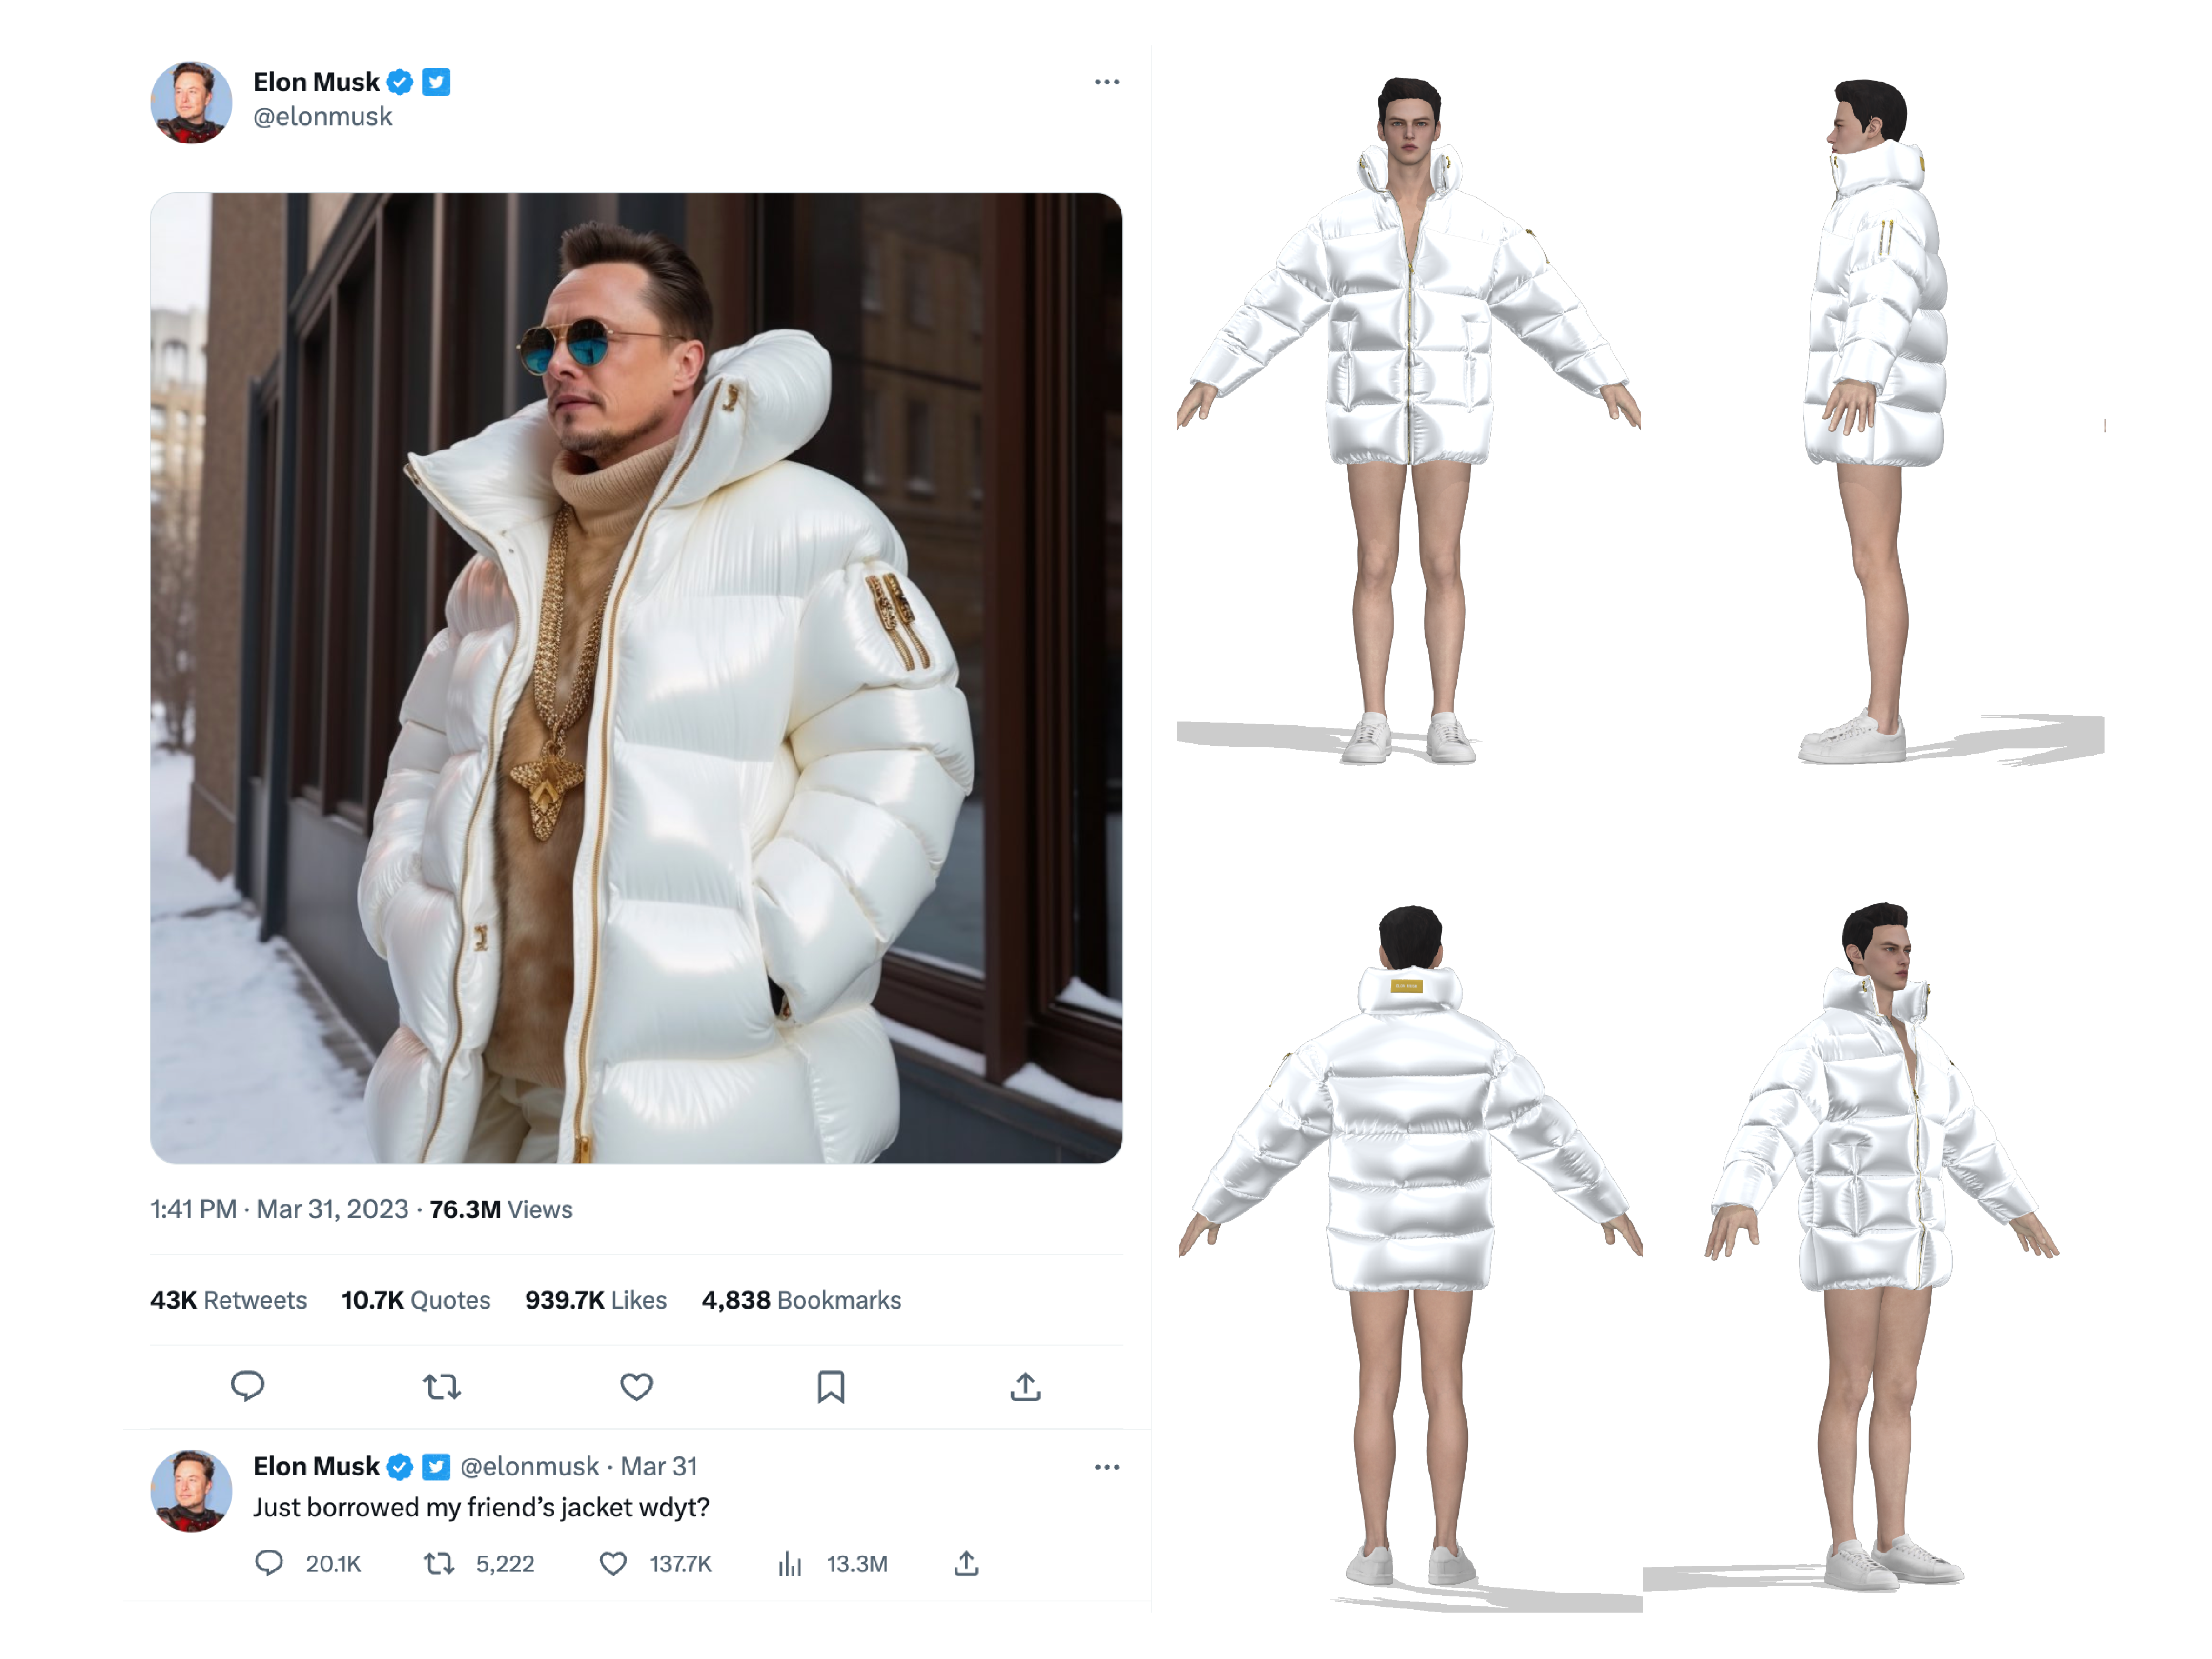Click Elon Musk's profile avatar at the top

point(191,102)
